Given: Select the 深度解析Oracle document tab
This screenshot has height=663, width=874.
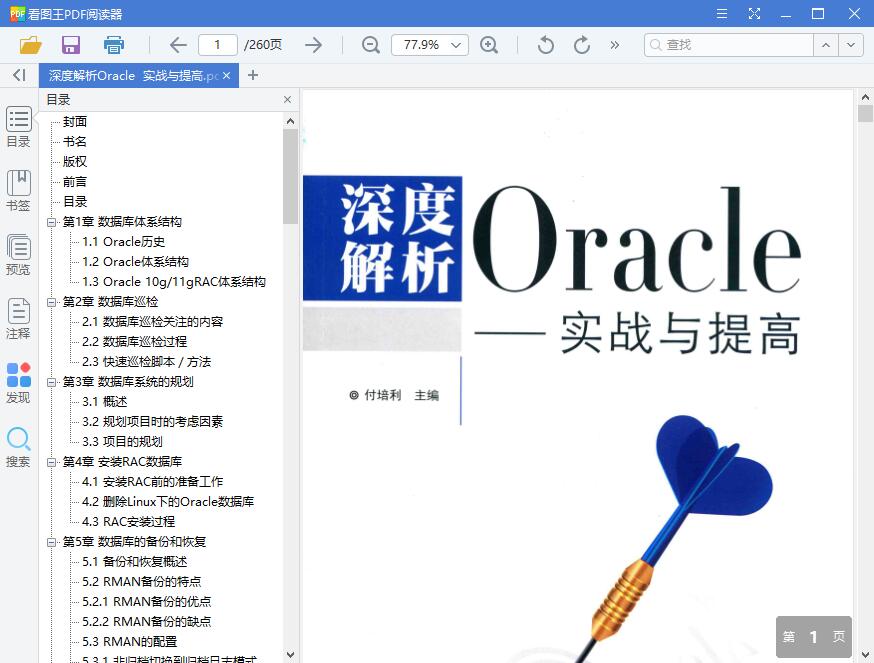Looking at the screenshot, I should point(133,75).
